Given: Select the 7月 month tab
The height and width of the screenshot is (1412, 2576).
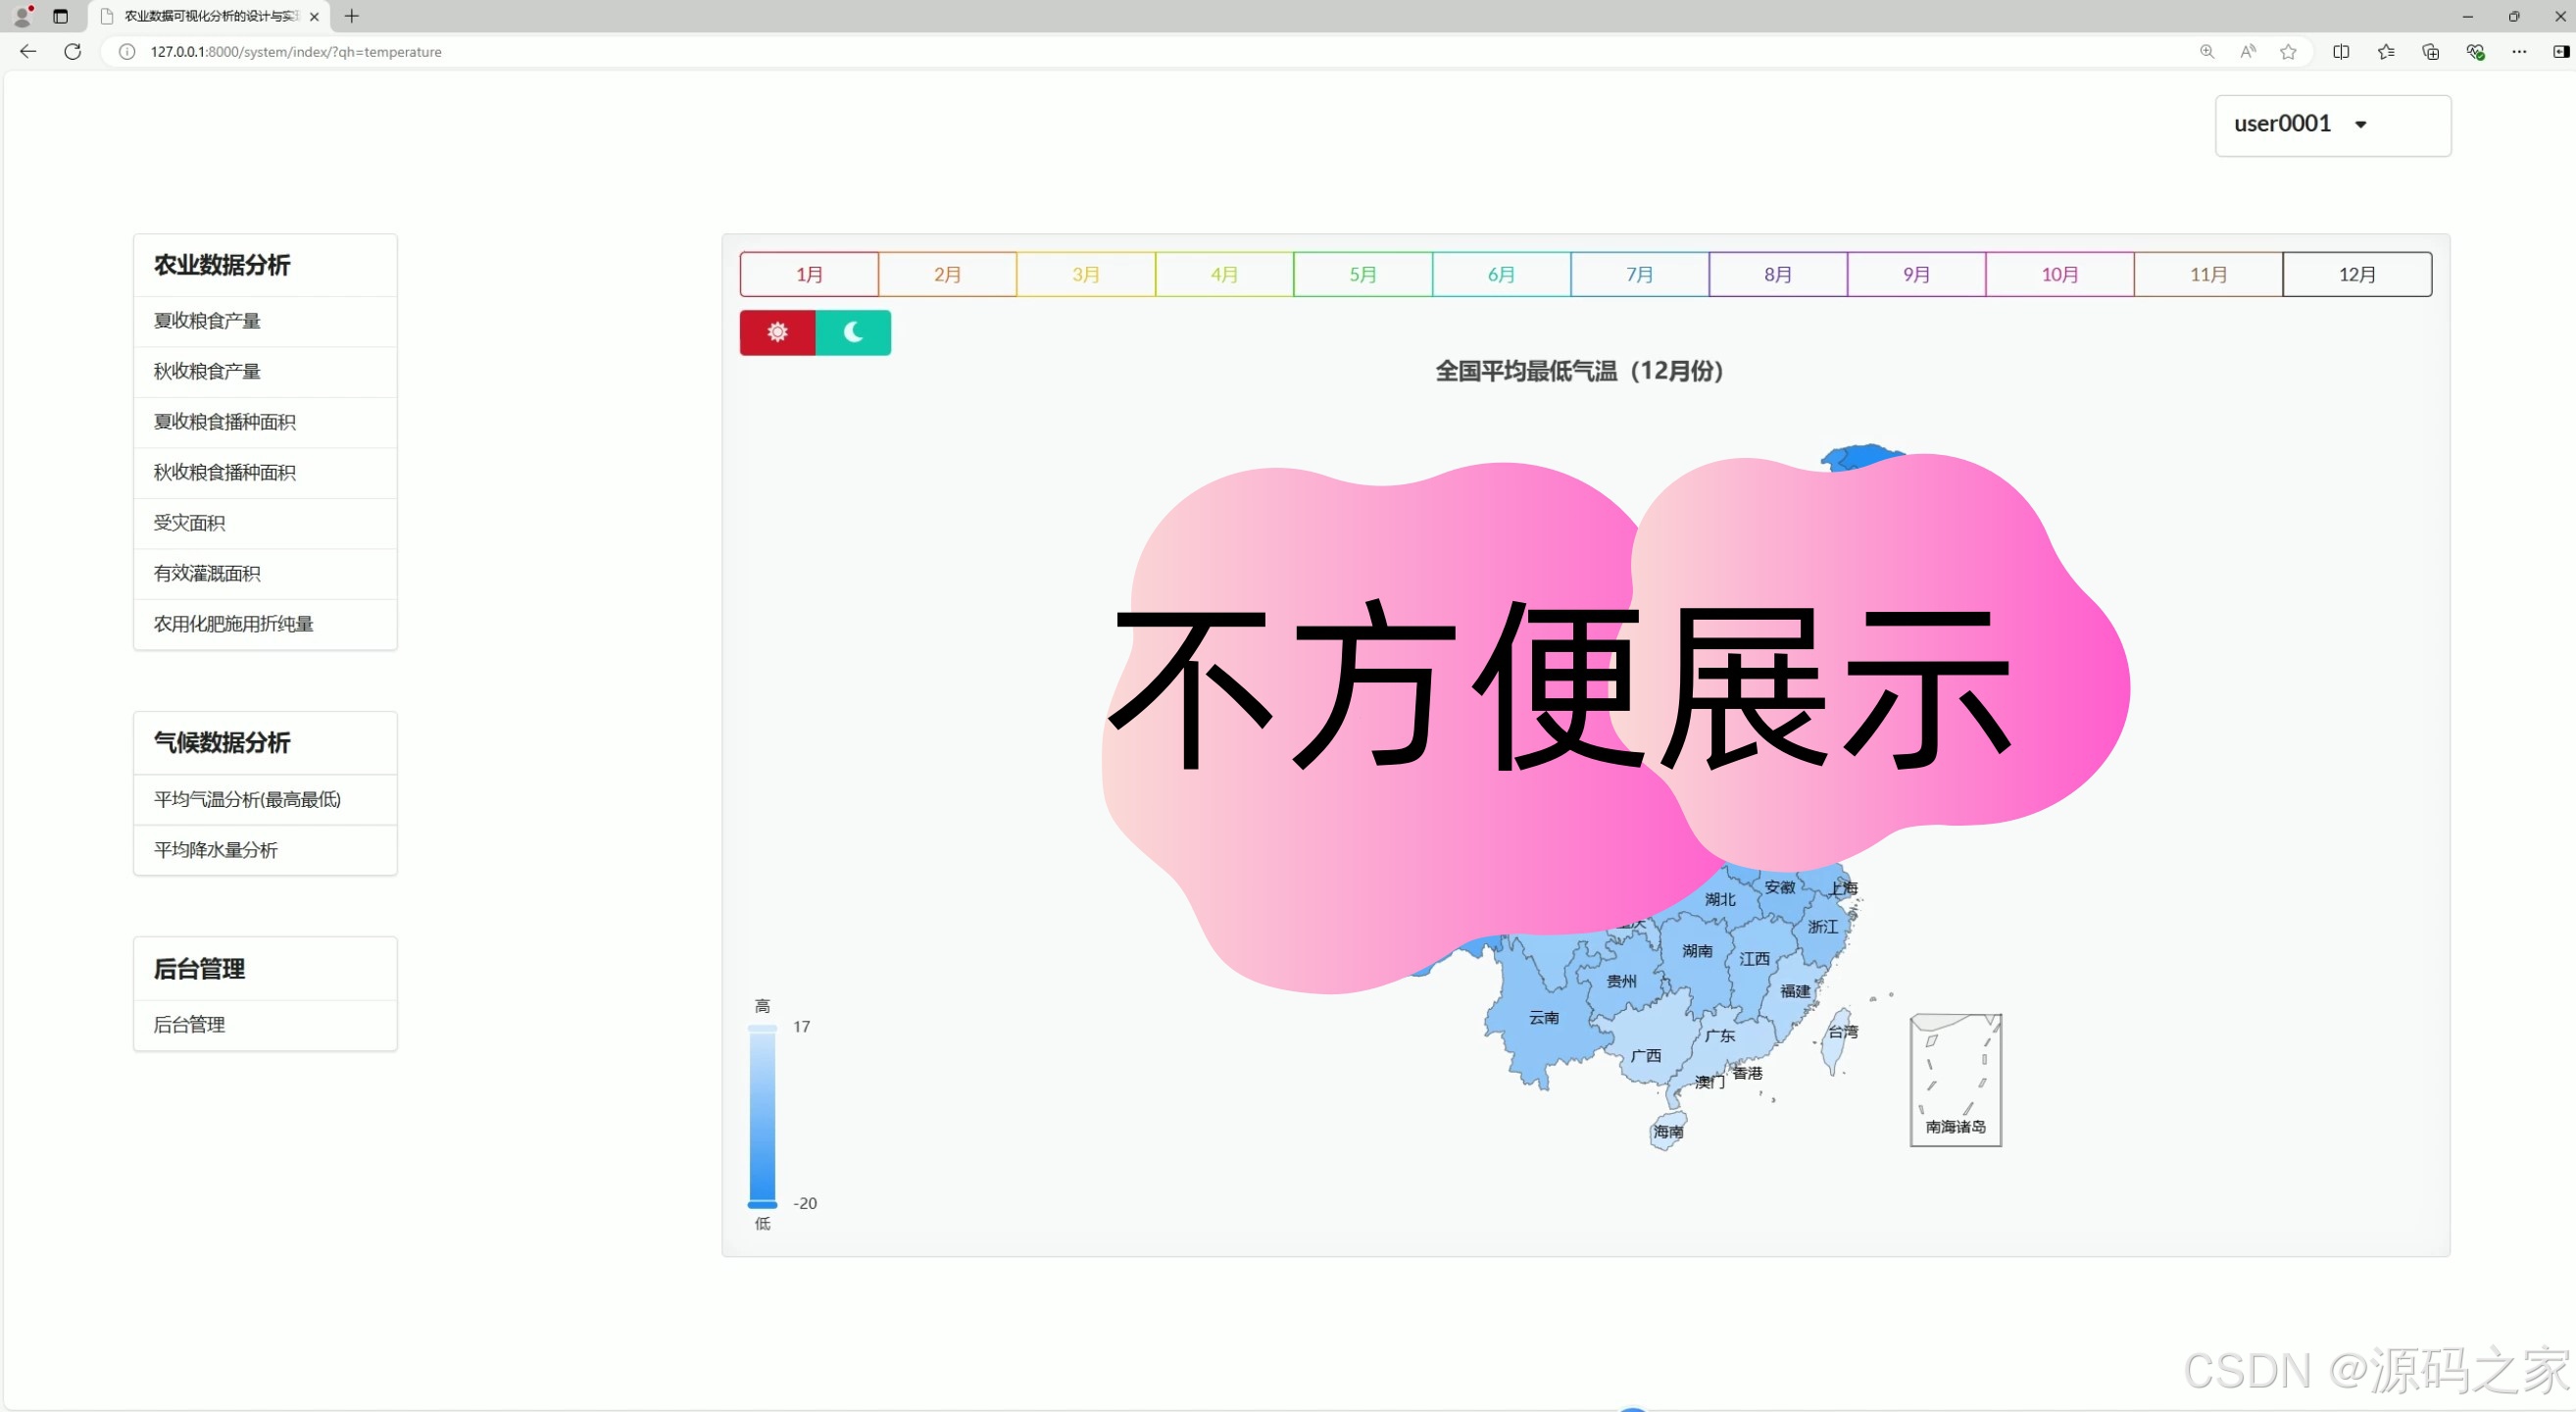Looking at the screenshot, I should point(1639,274).
